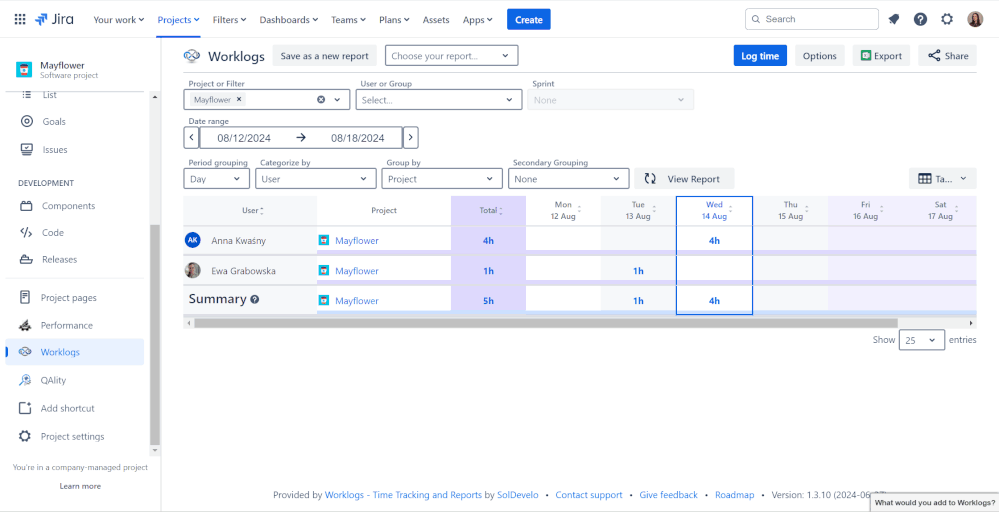999x512 pixels.
Task: Click Anna Kwaśny's AK avatar
Action: click(x=192, y=240)
